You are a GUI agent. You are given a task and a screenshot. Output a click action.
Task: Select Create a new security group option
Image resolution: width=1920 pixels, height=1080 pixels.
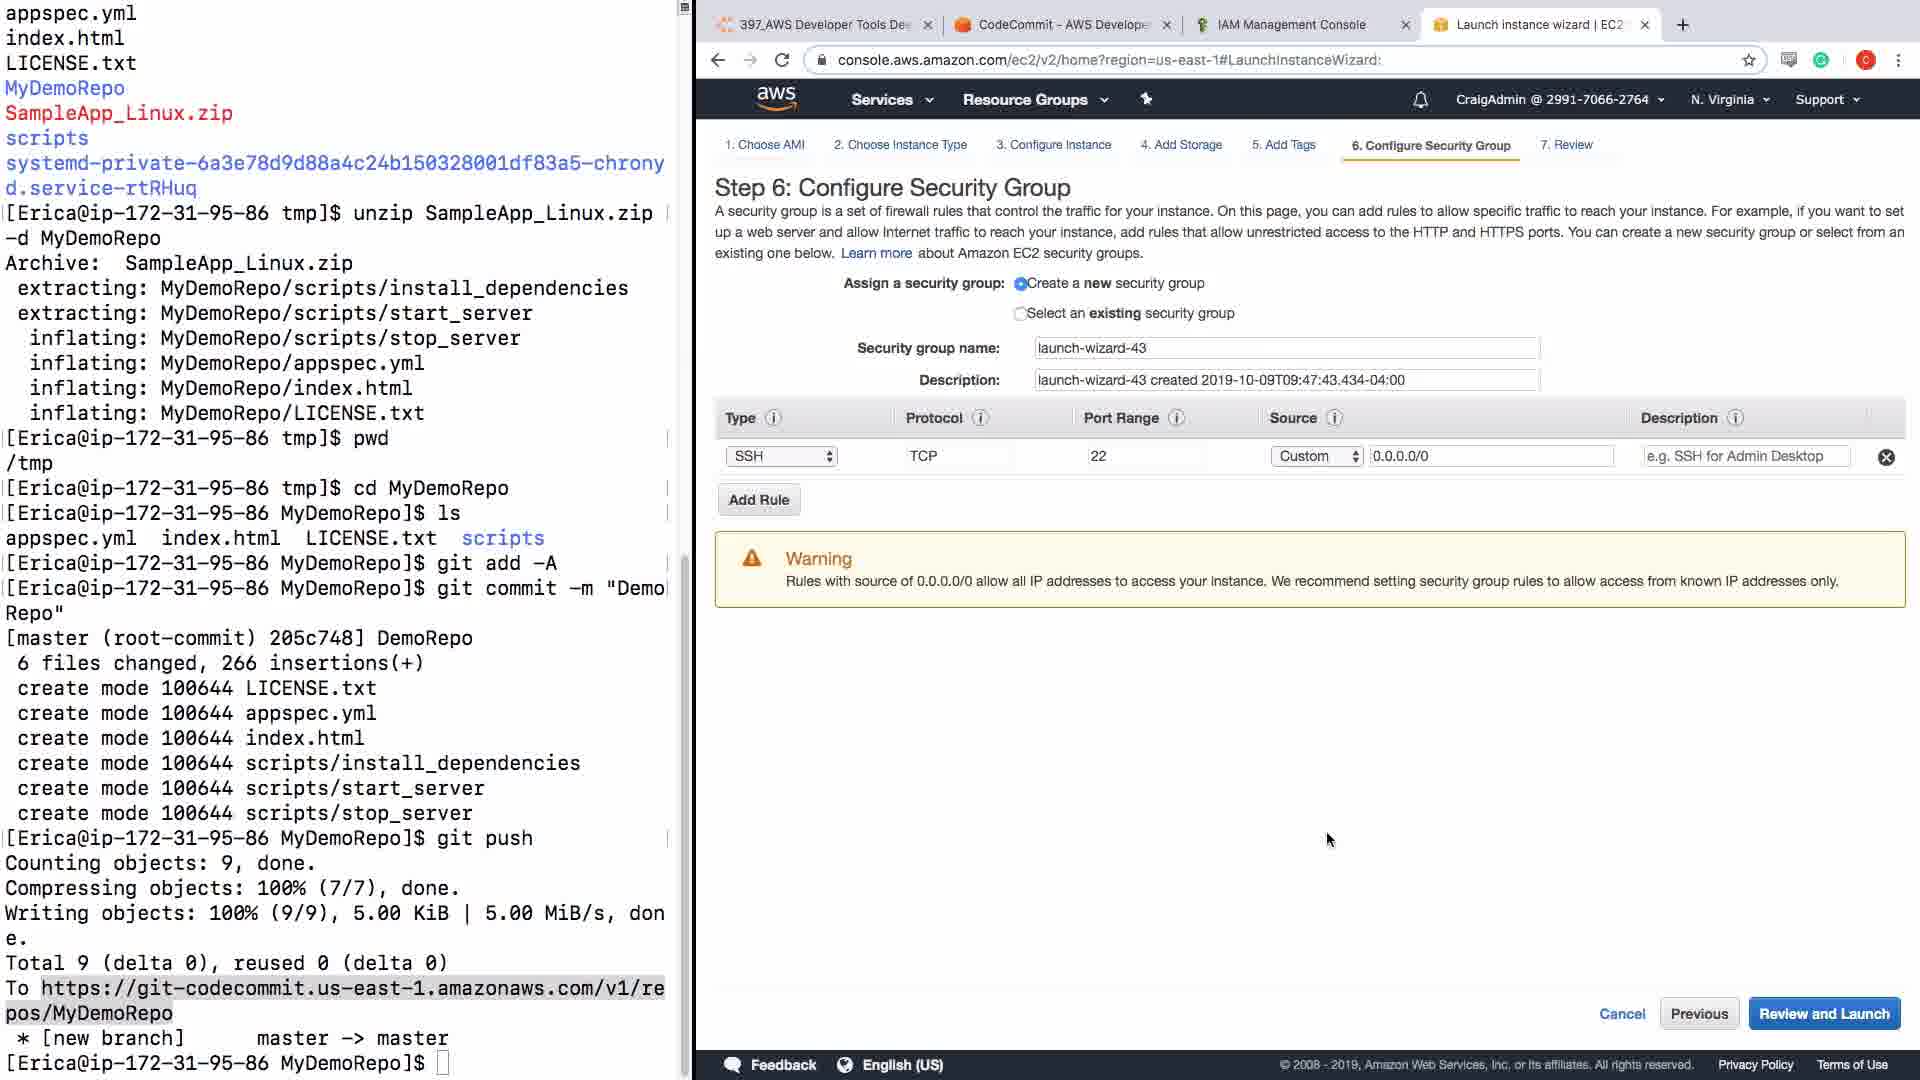pyautogui.click(x=1021, y=284)
